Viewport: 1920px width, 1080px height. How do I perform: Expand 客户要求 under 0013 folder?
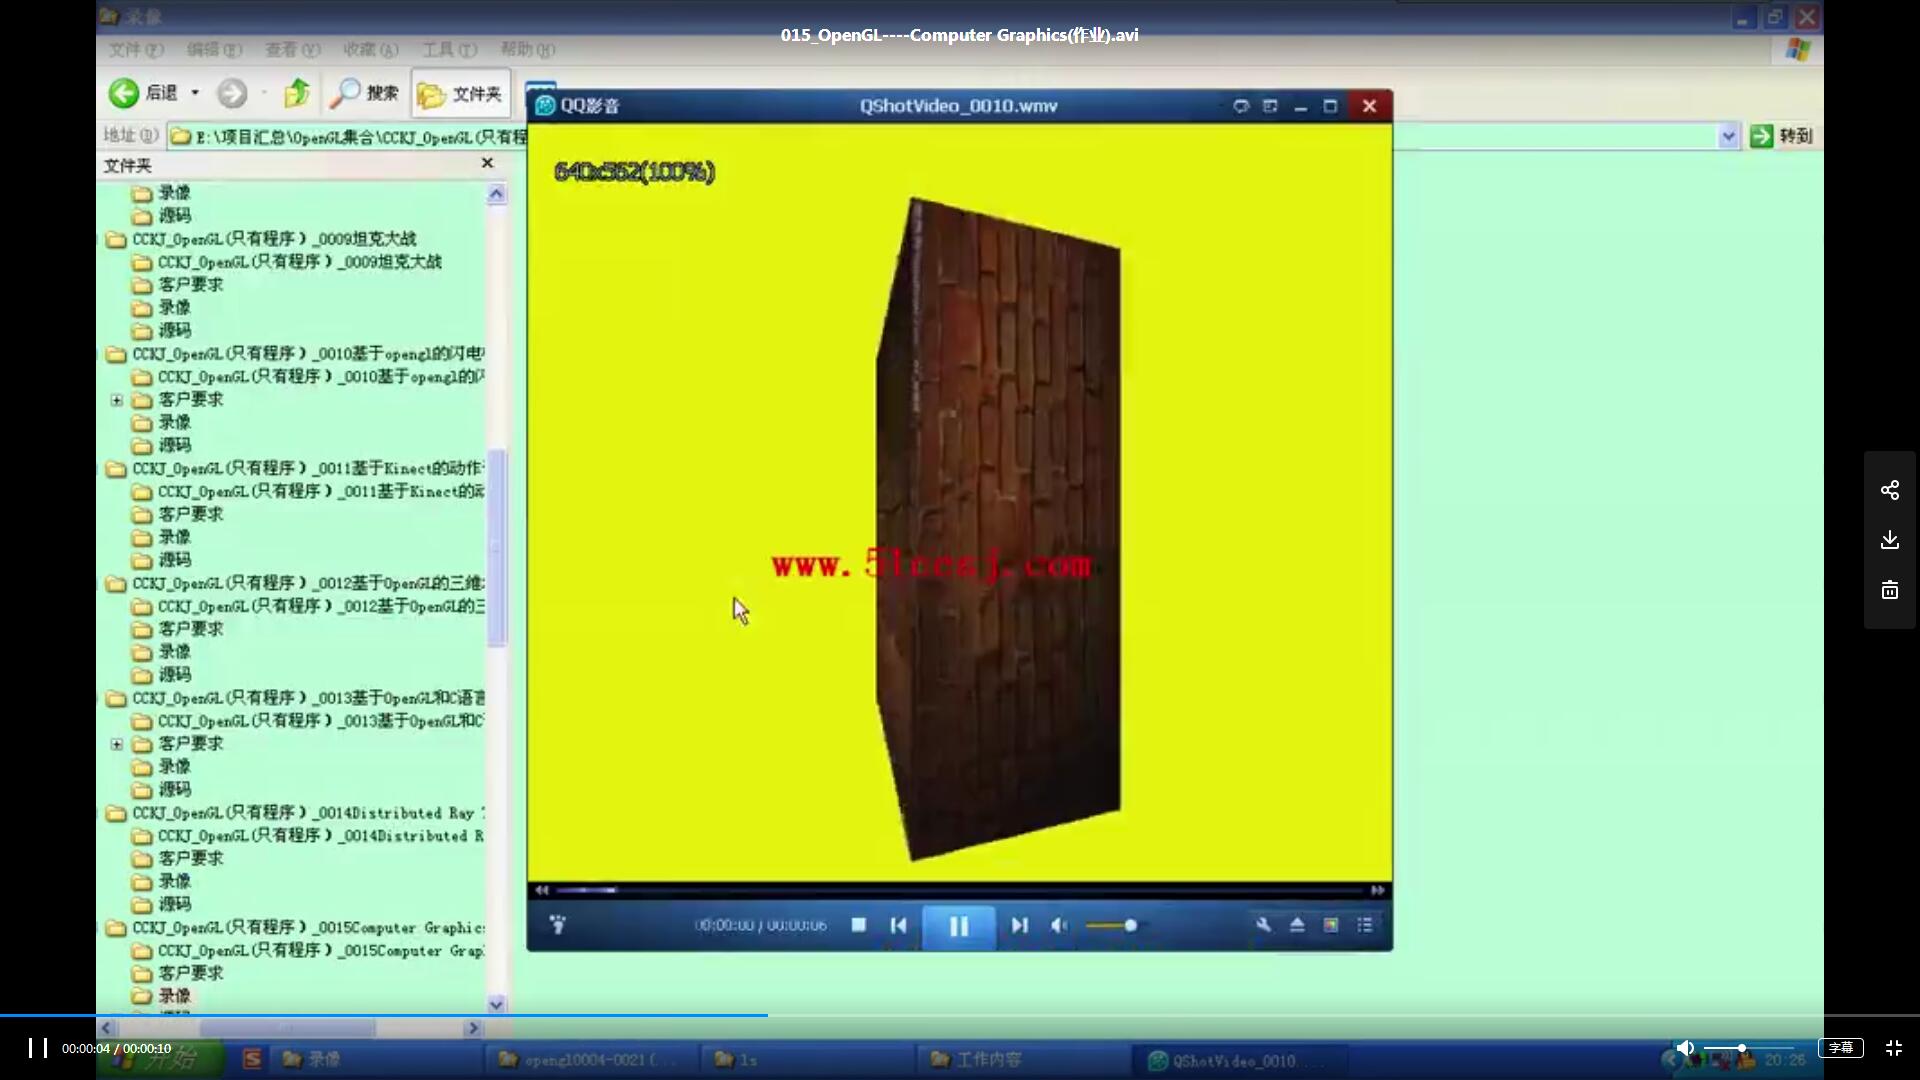117,744
